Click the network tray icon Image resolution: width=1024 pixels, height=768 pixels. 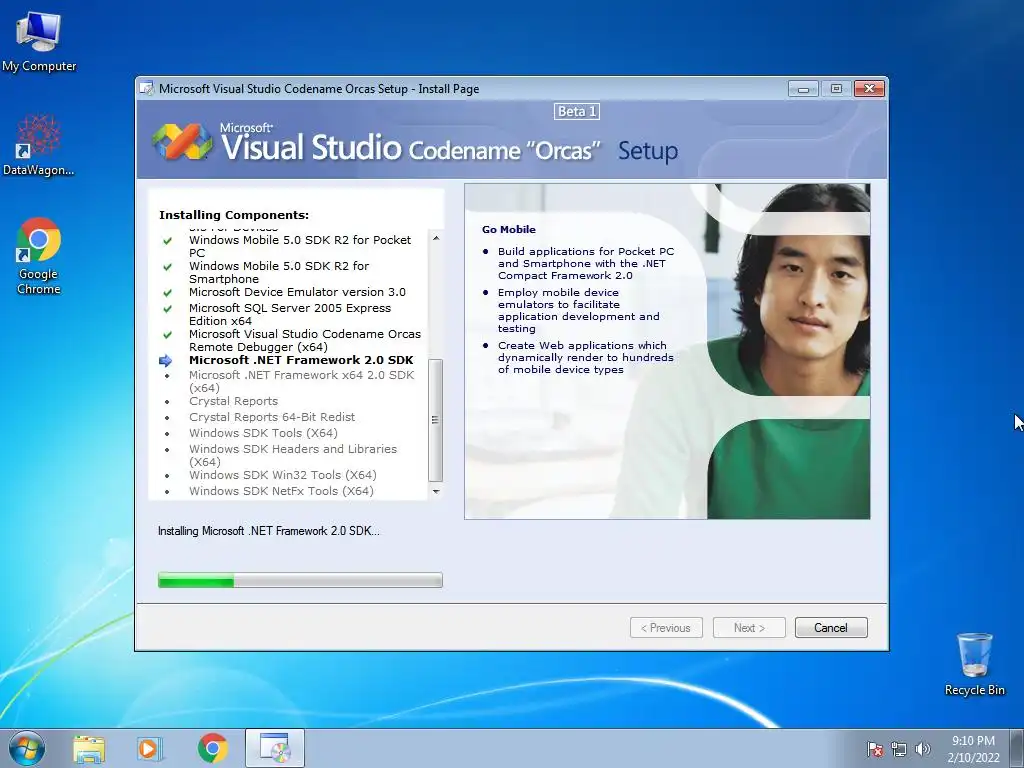[x=899, y=749]
